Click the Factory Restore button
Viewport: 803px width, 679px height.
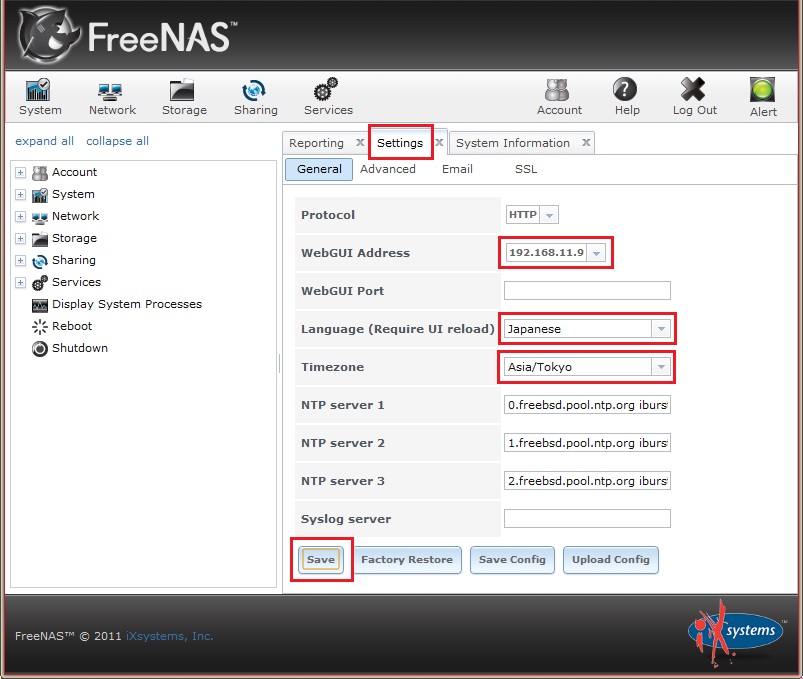(407, 560)
